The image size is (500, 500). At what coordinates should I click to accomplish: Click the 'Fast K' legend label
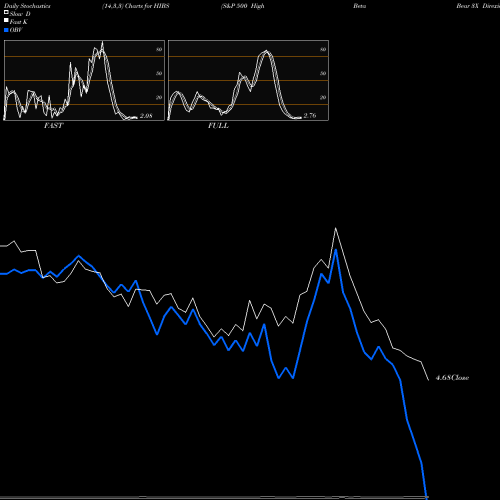(x=19, y=22)
